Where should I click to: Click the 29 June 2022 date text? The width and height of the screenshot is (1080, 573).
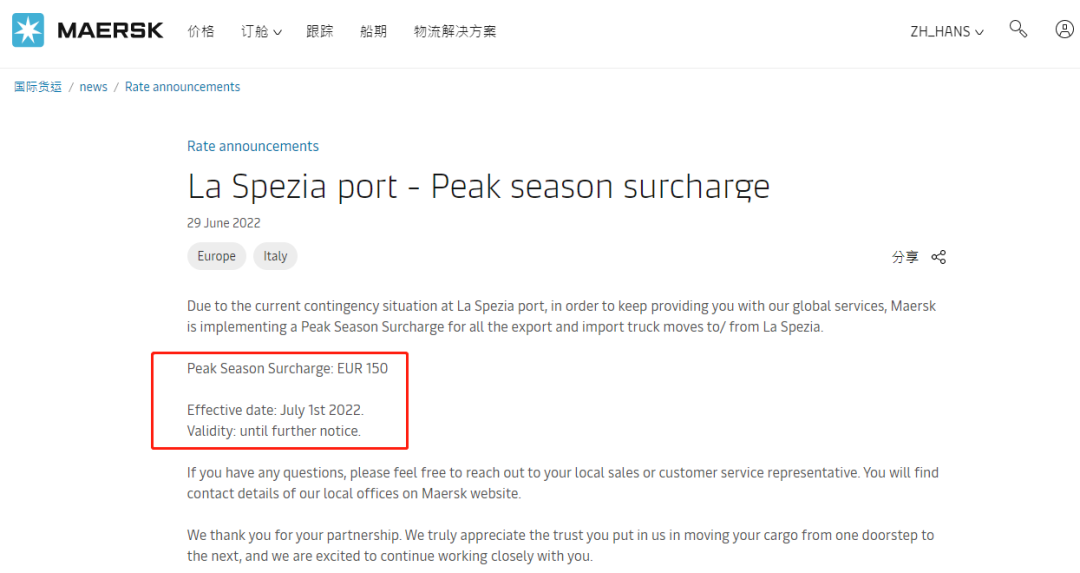pos(223,223)
